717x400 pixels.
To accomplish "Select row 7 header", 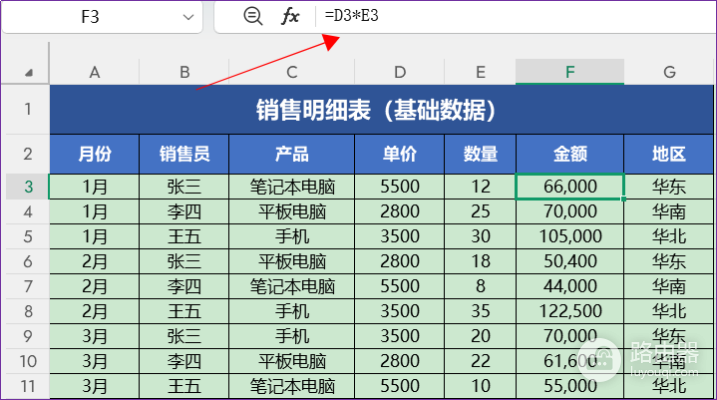I will (x=27, y=286).
